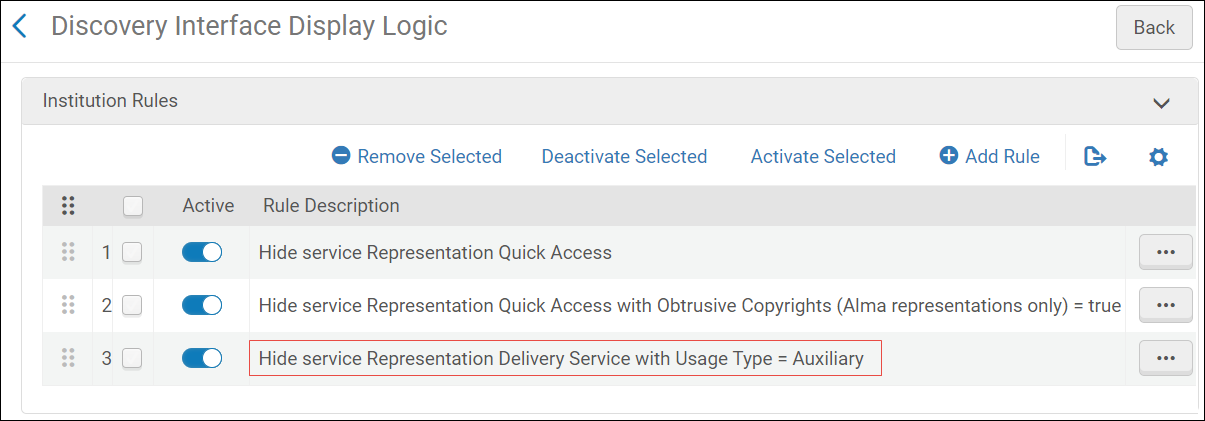The width and height of the screenshot is (1205, 421).
Task: Click Deactivate Selected link
Action: coord(624,156)
